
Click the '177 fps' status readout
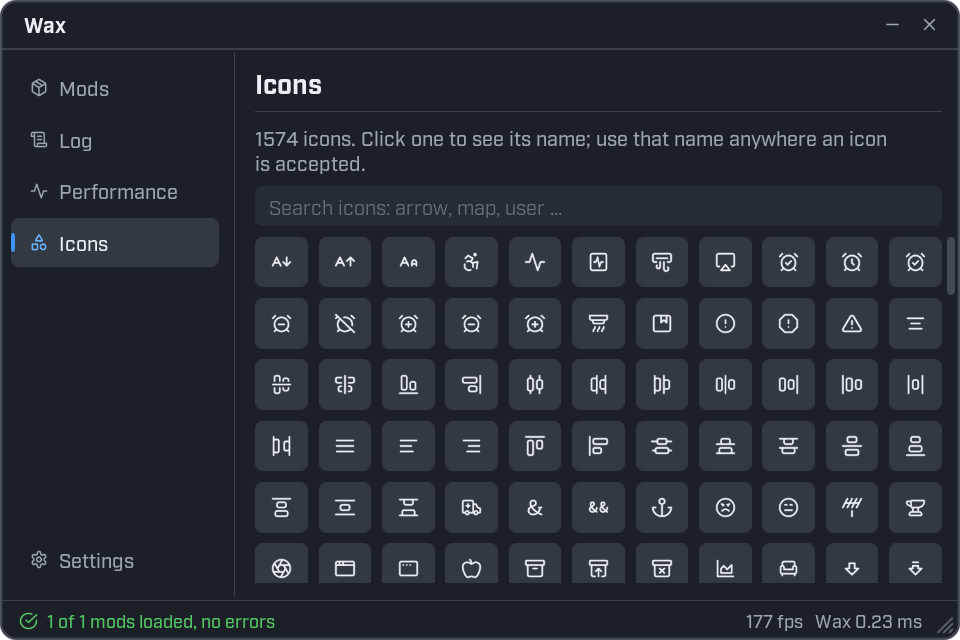pyautogui.click(x=774, y=622)
